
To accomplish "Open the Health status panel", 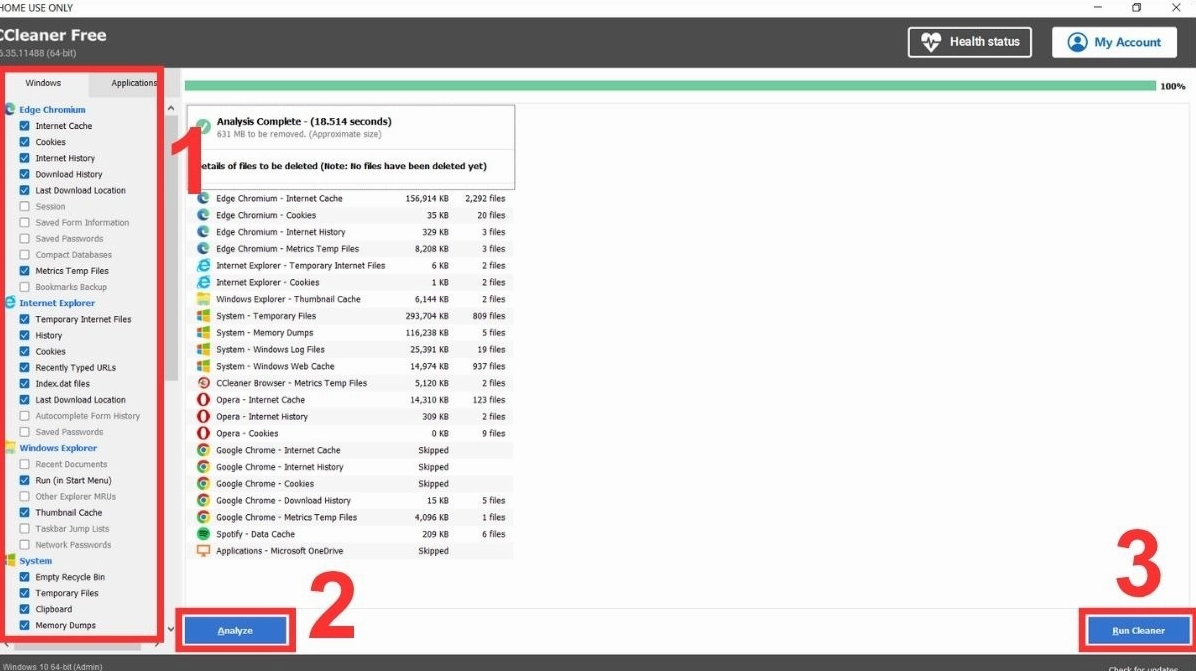I will [x=968, y=42].
